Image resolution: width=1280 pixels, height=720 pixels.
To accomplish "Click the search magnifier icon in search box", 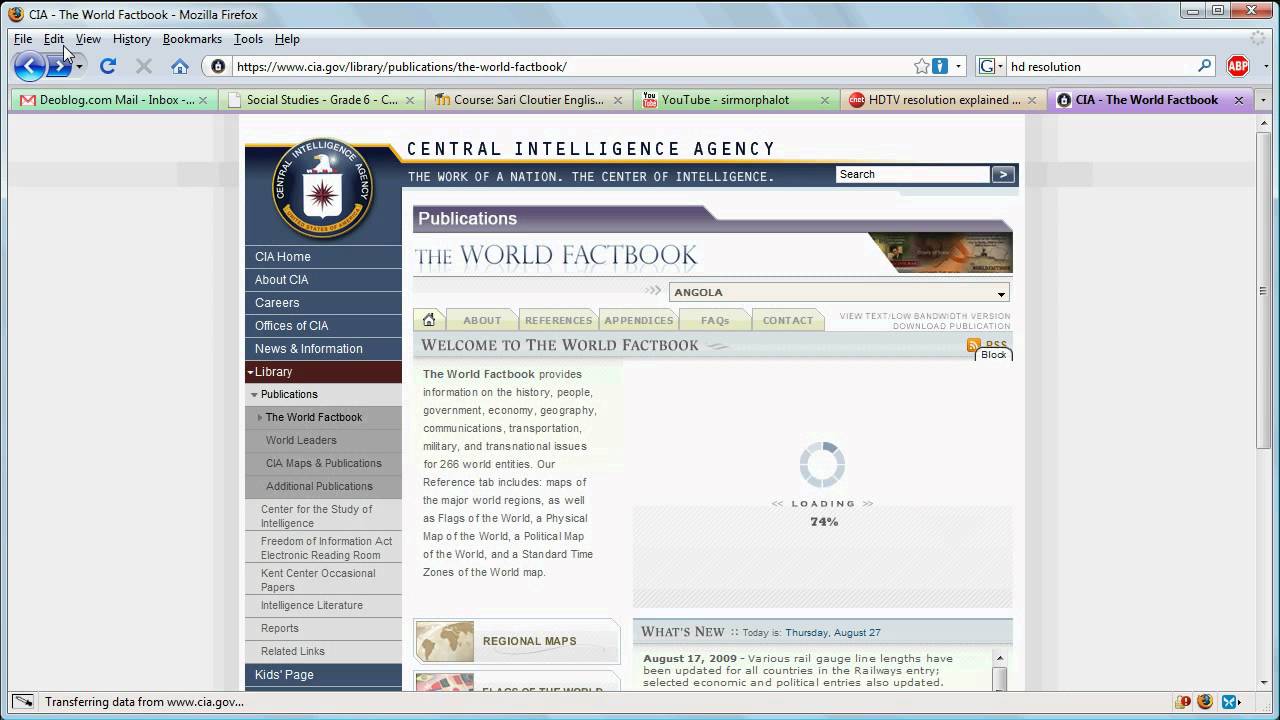I will (1205, 66).
